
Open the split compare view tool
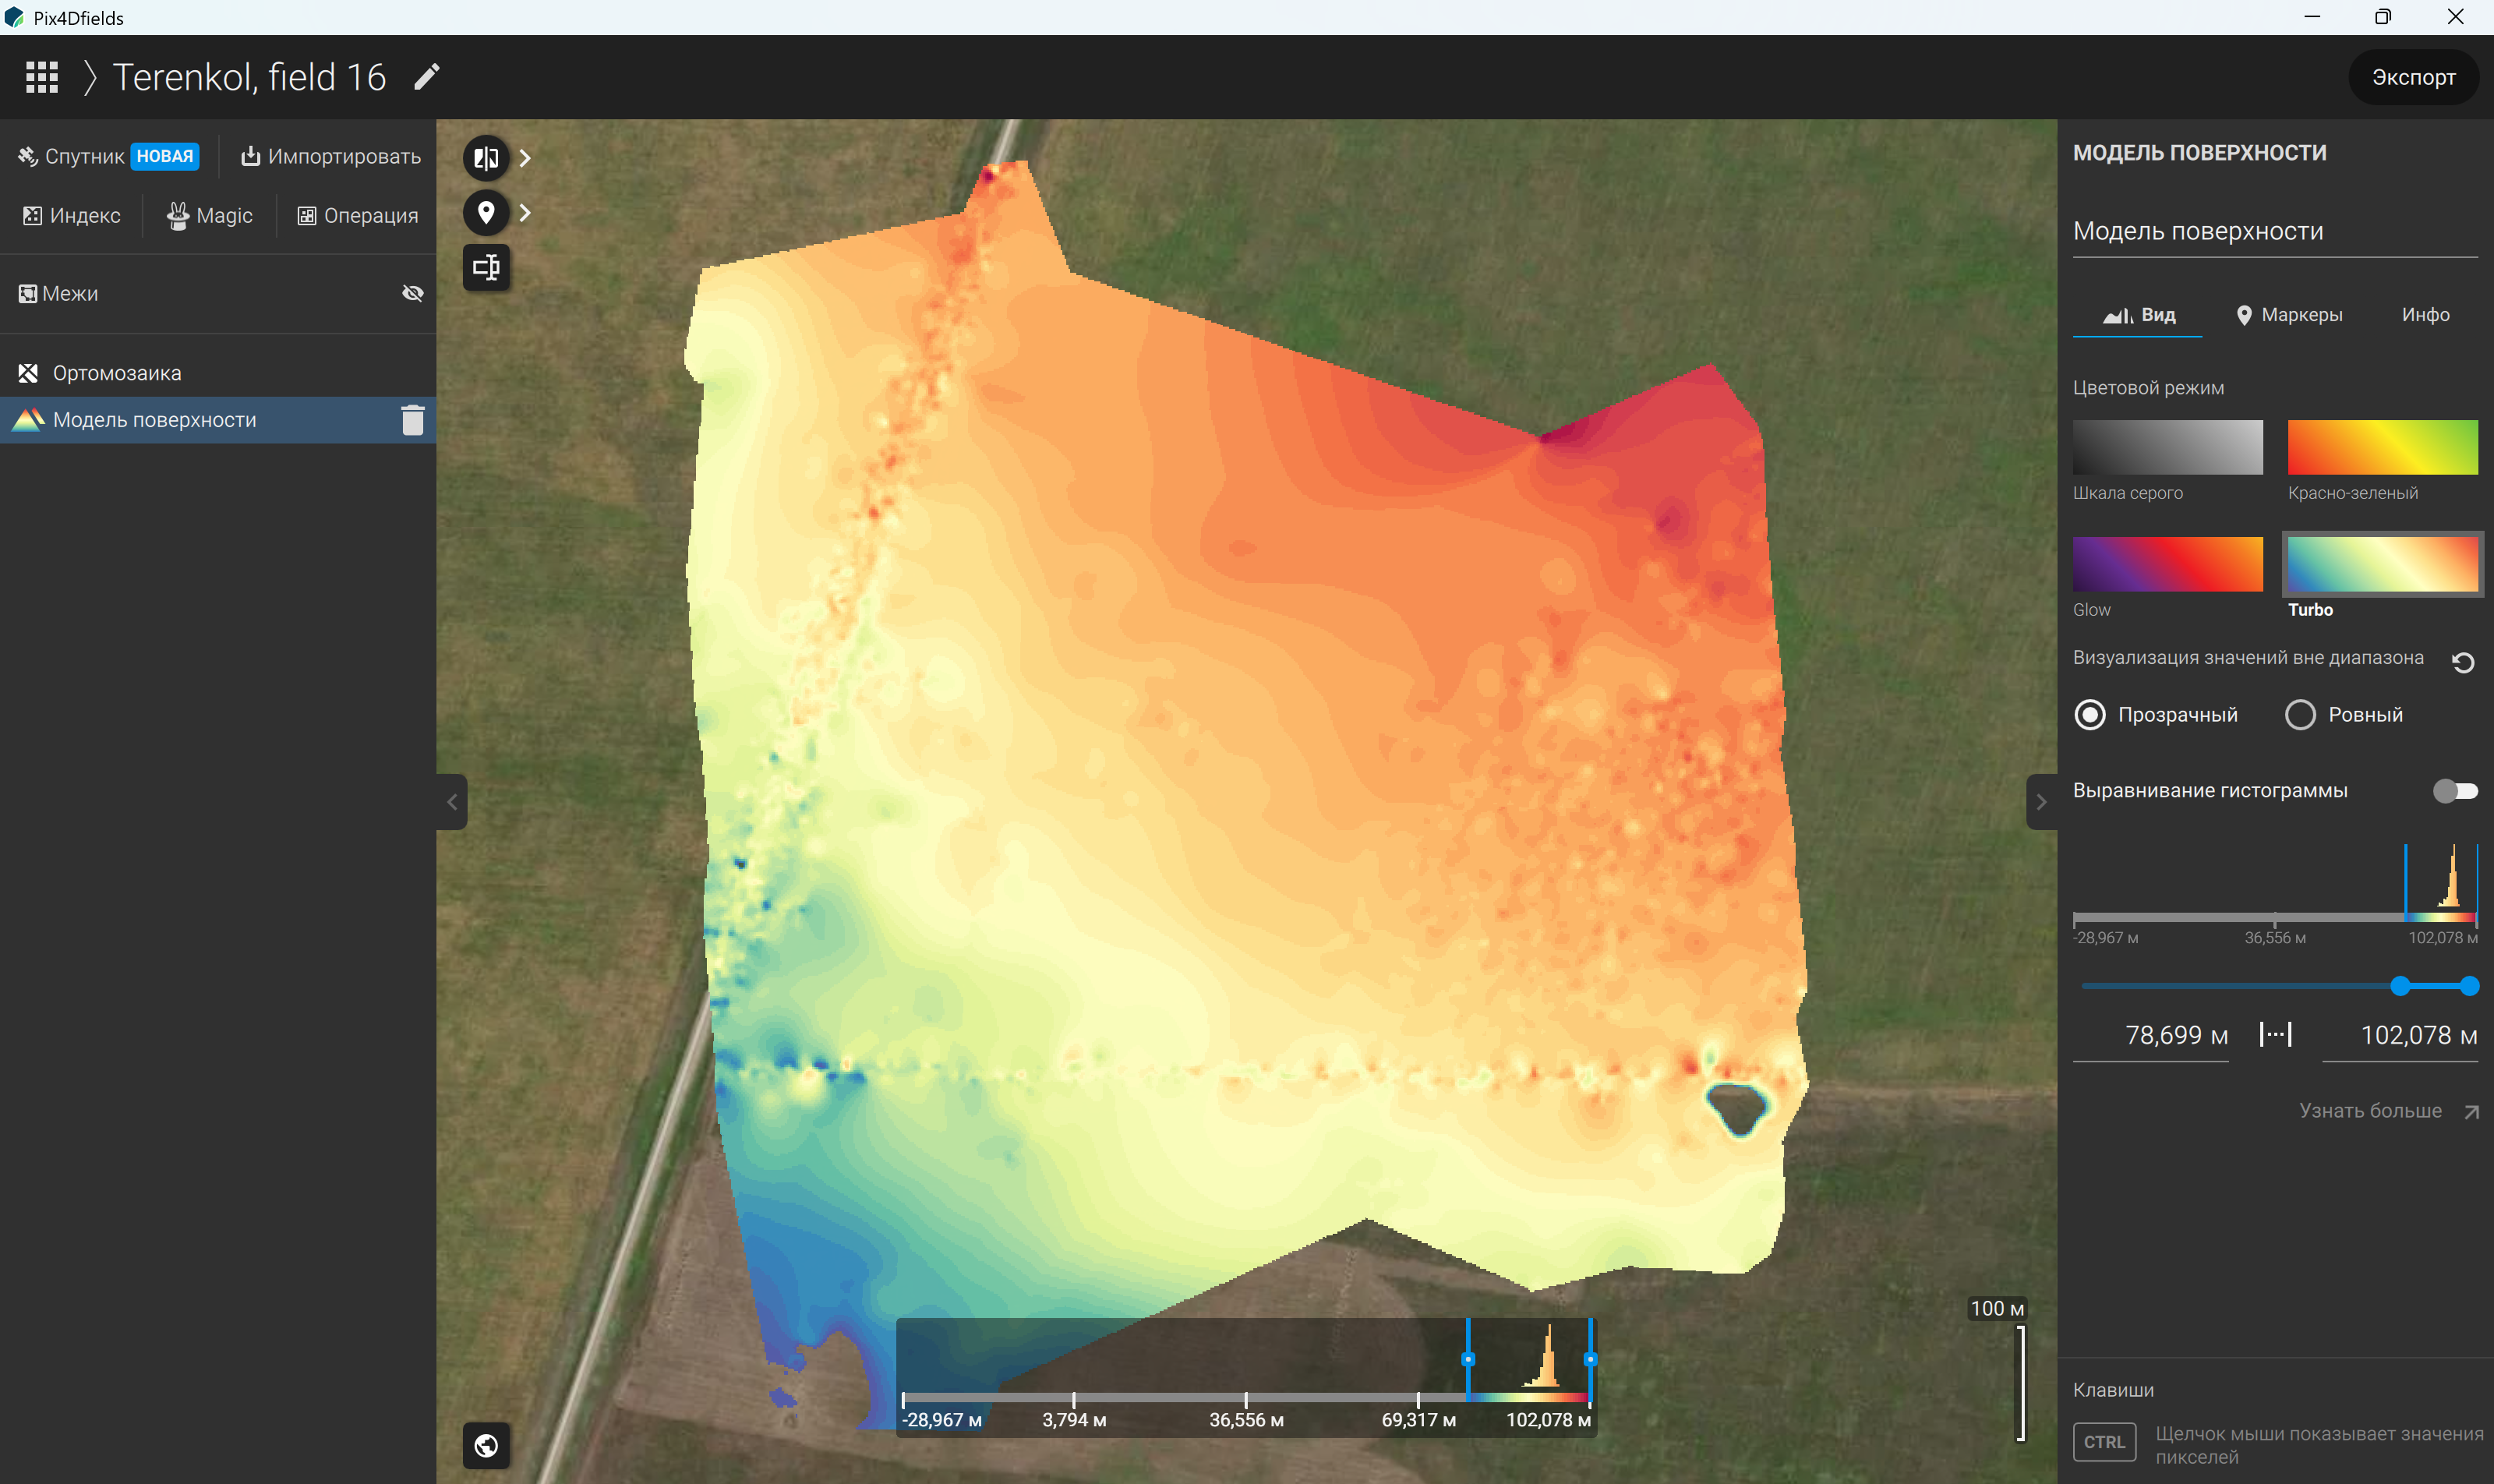pos(486,158)
